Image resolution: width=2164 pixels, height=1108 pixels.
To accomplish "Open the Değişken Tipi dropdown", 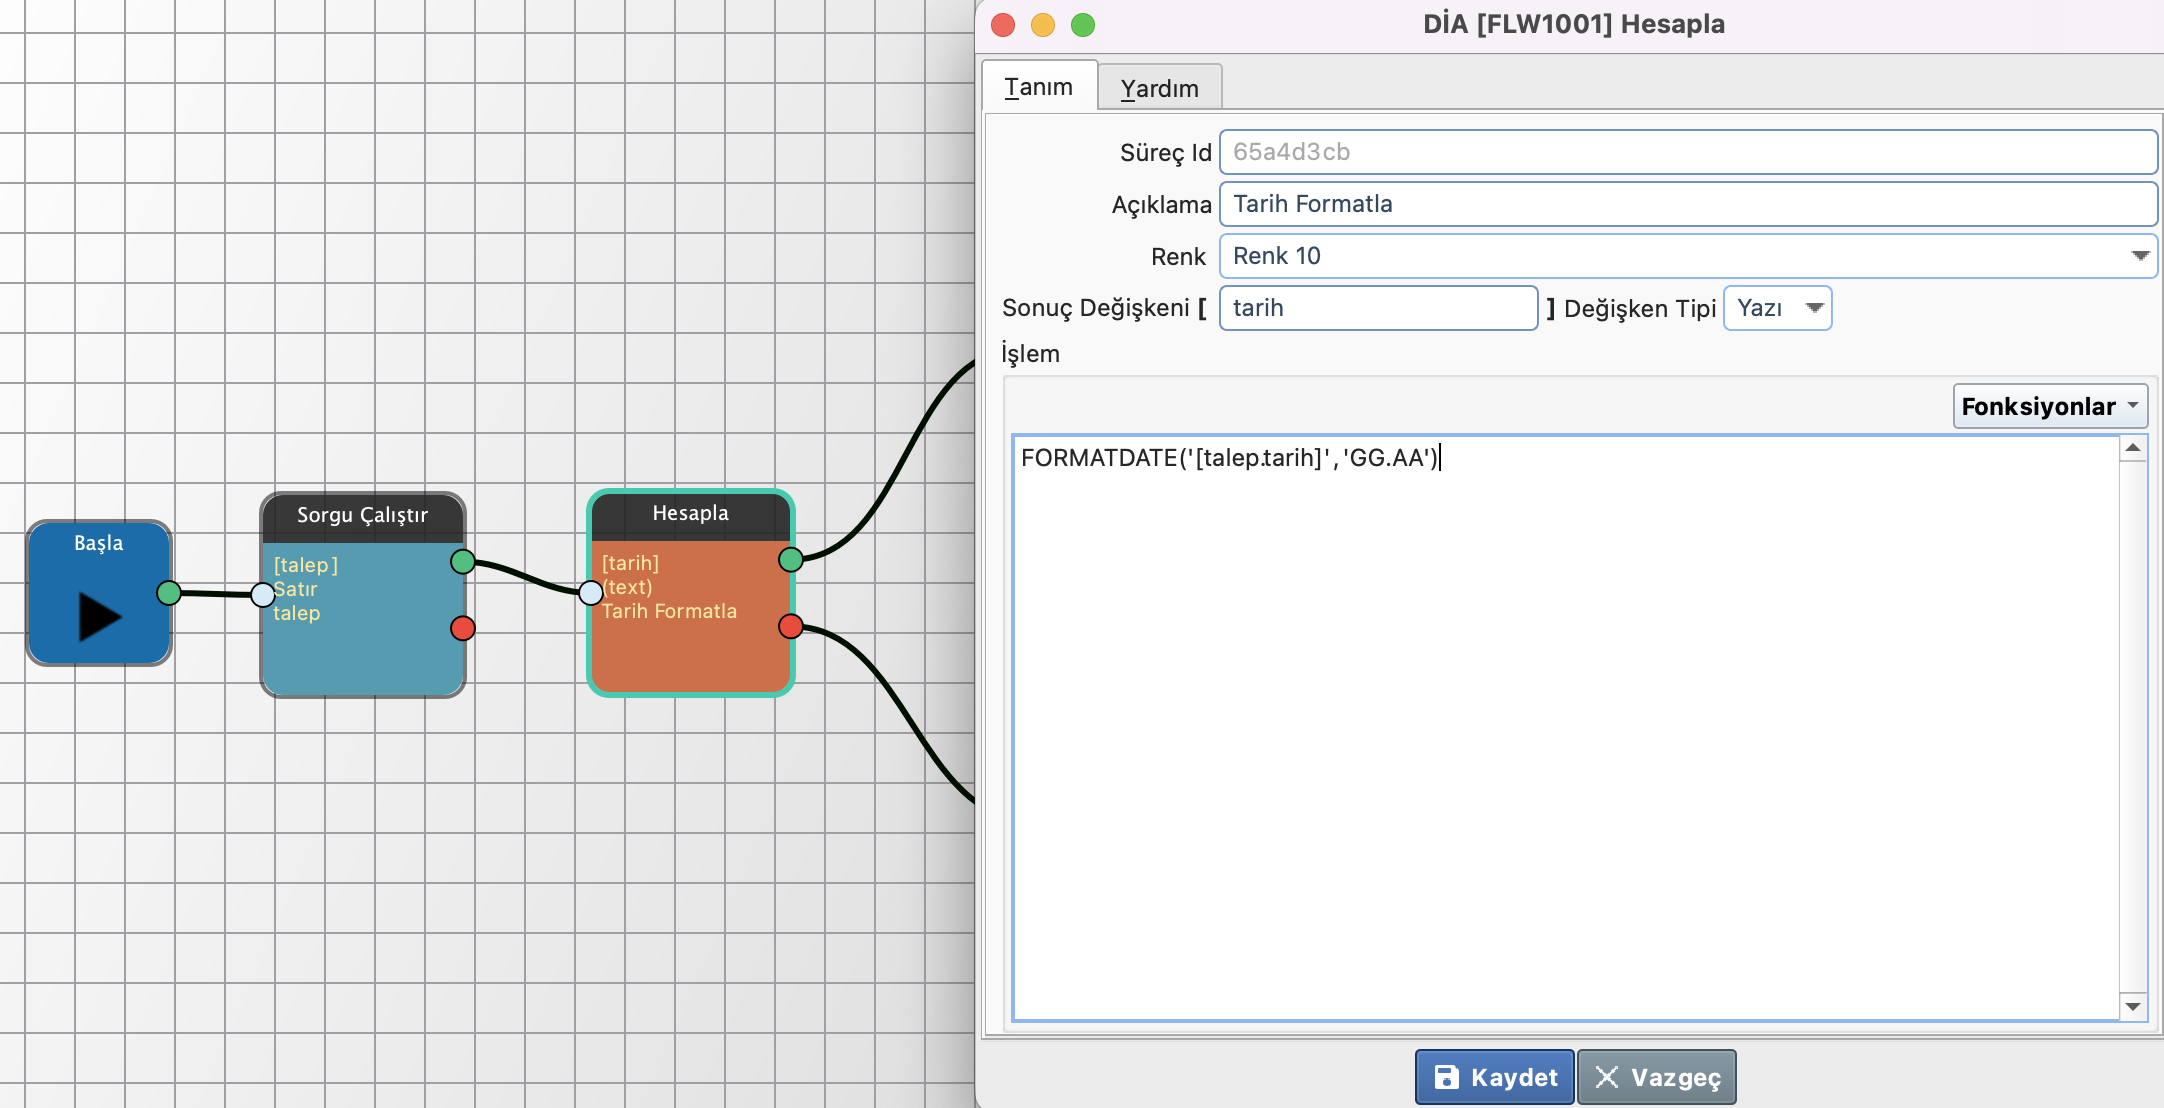I will coord(1813,308).
